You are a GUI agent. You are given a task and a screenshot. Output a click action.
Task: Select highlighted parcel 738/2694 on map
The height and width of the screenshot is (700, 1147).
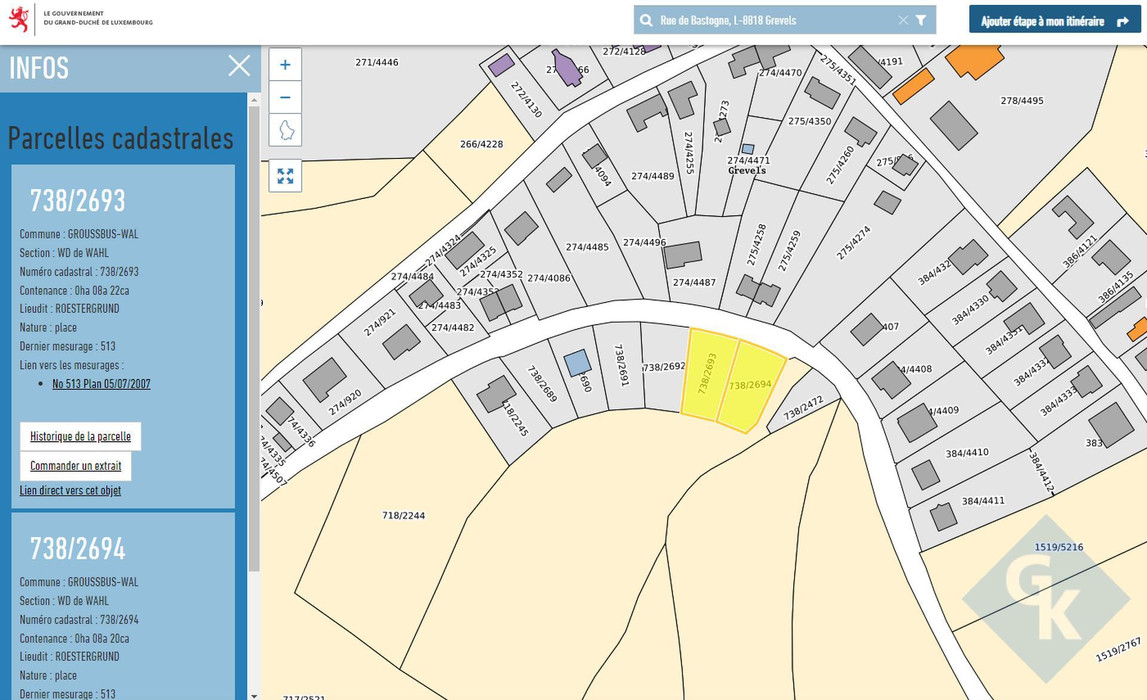coord(752,385)
